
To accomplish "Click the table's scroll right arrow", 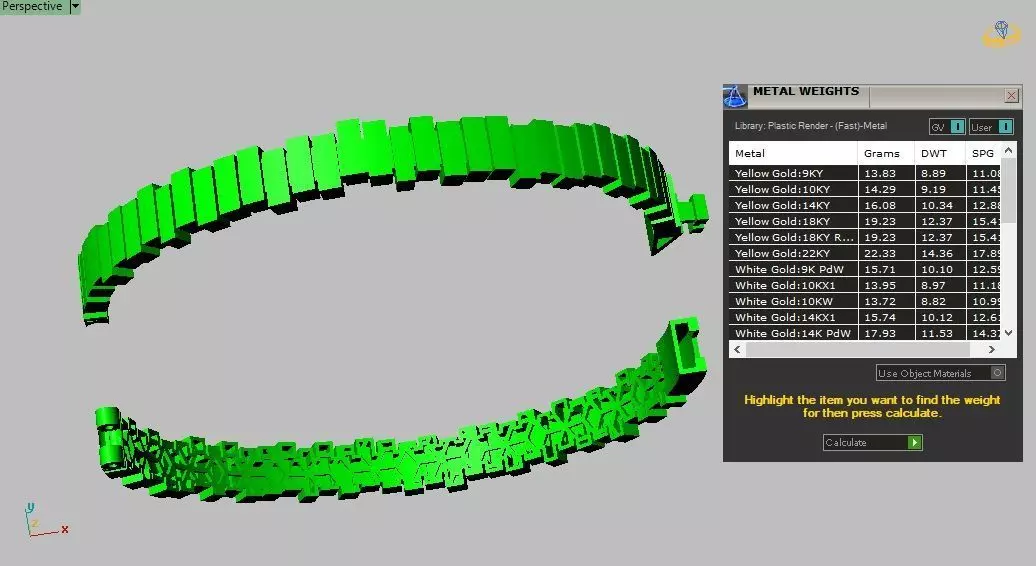I will click(x=991, y=349).
